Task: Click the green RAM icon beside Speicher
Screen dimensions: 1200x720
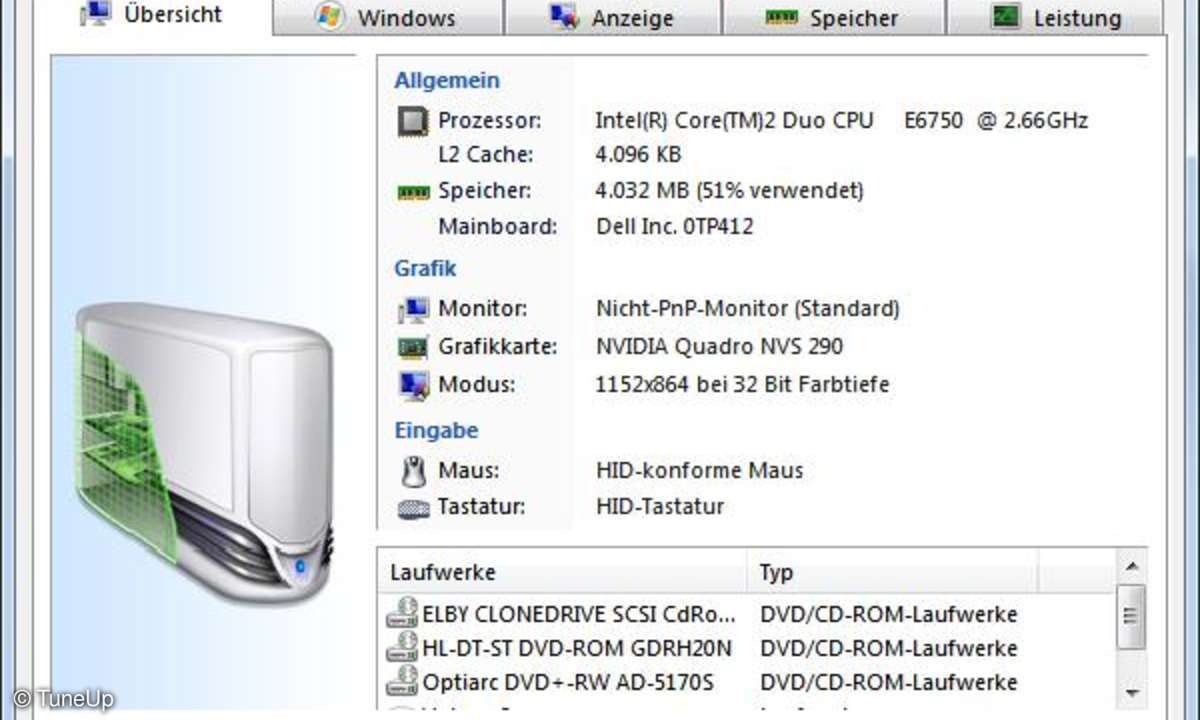Action: coord(413,192)
